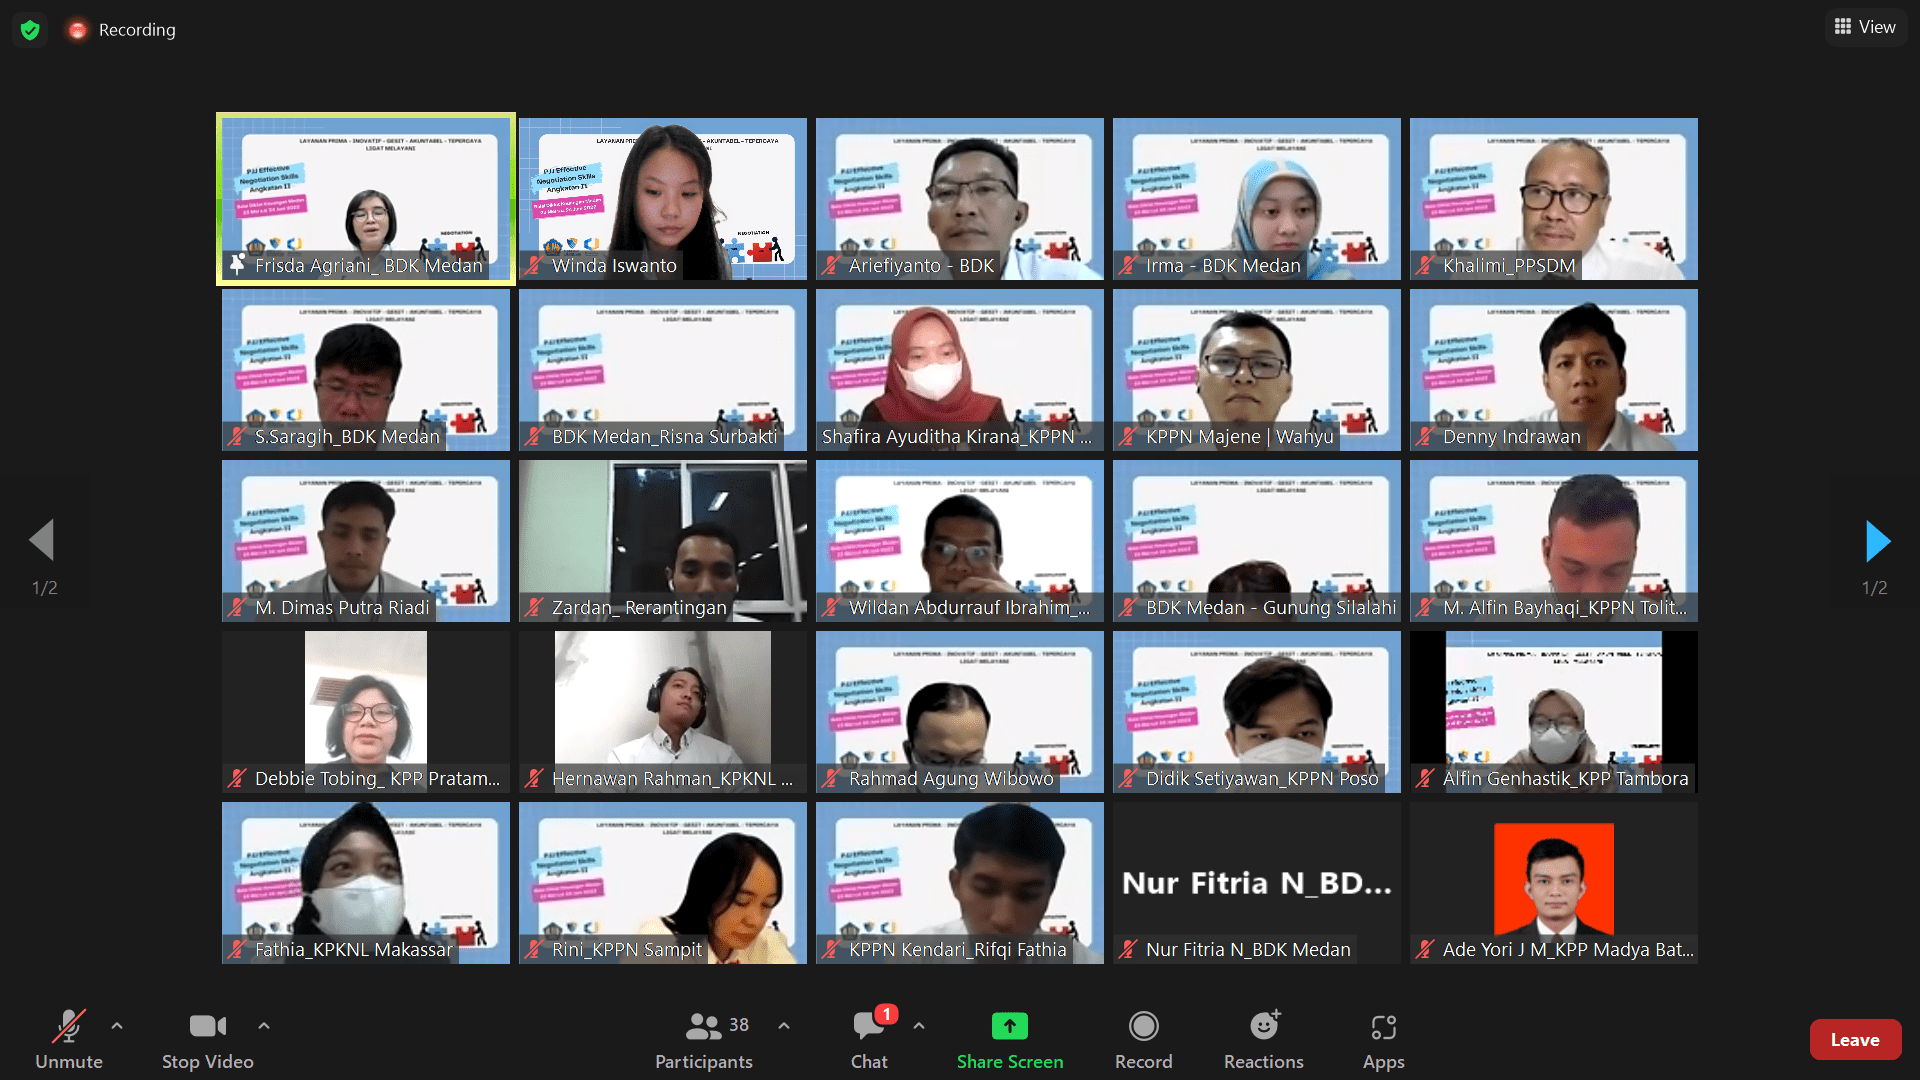Go to previous gallery page arrow

click(x=42, y=541)
